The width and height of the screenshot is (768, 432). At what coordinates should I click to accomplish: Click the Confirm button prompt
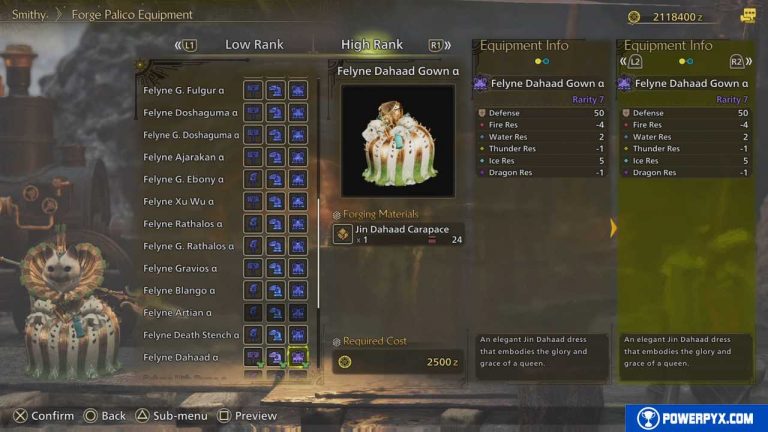(43, 416)
